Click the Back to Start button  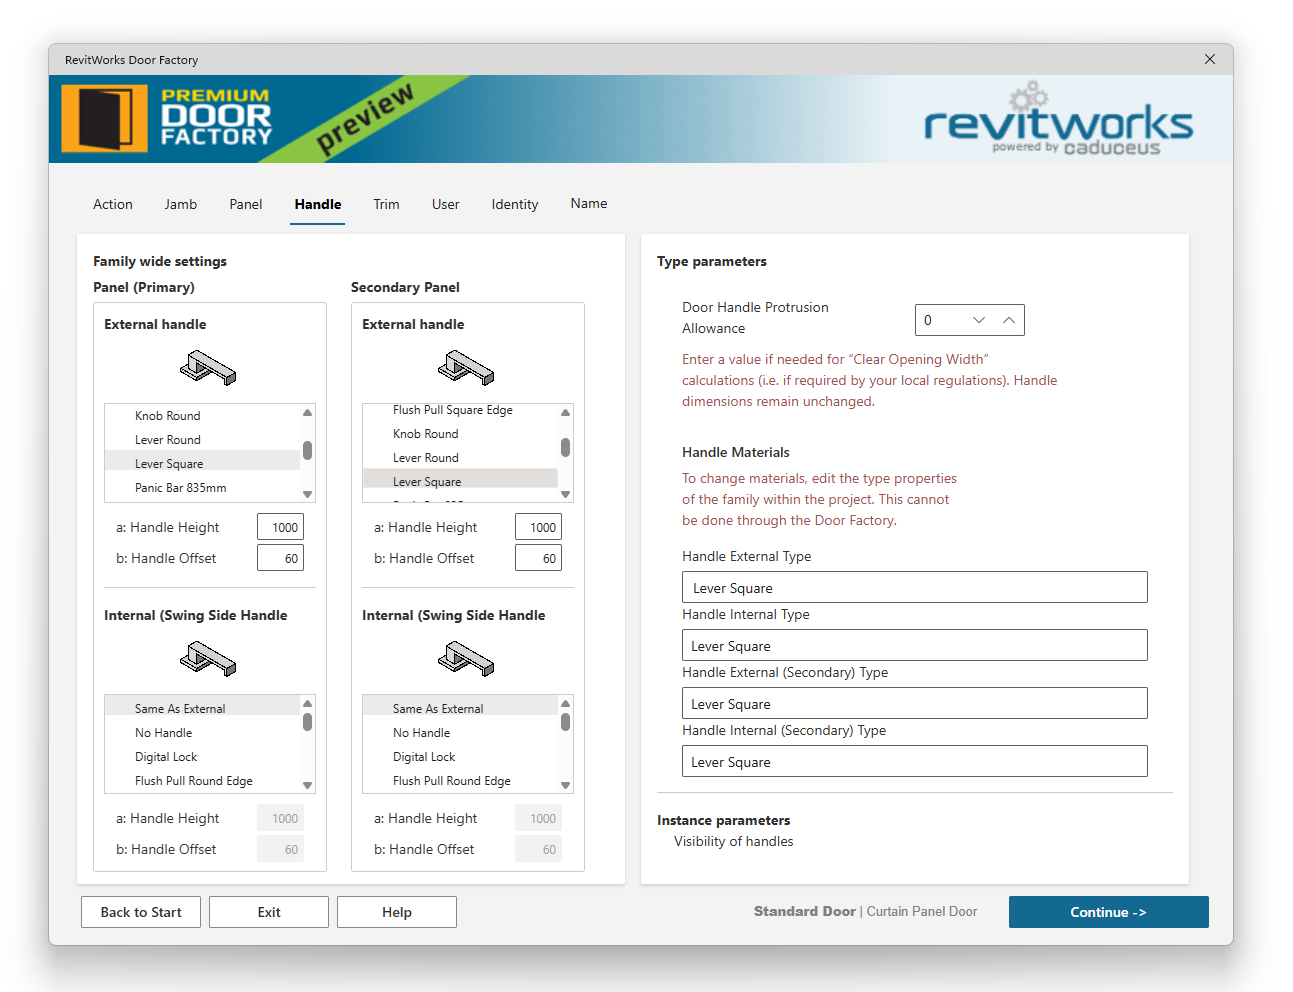click(141, 912)
